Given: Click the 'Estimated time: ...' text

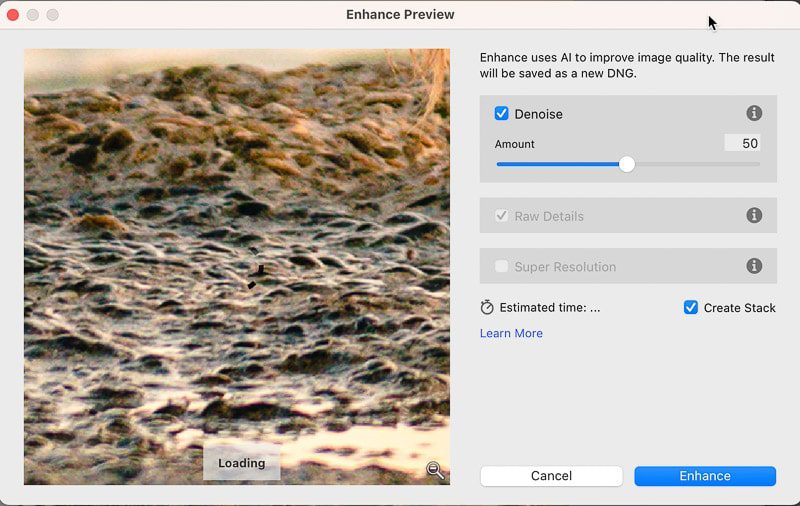Looking at the screenshot, I should point(549,308).
